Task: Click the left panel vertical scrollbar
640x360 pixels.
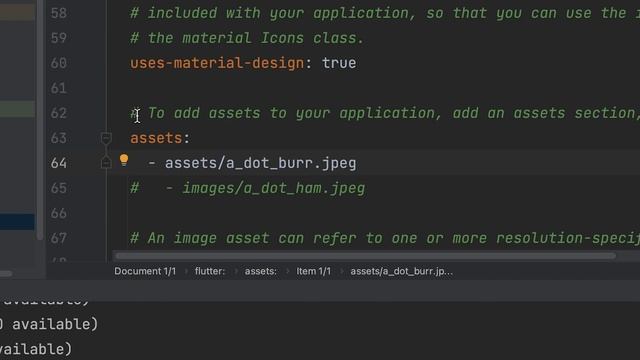Action: pyautogui.click(x=40, y=120)
